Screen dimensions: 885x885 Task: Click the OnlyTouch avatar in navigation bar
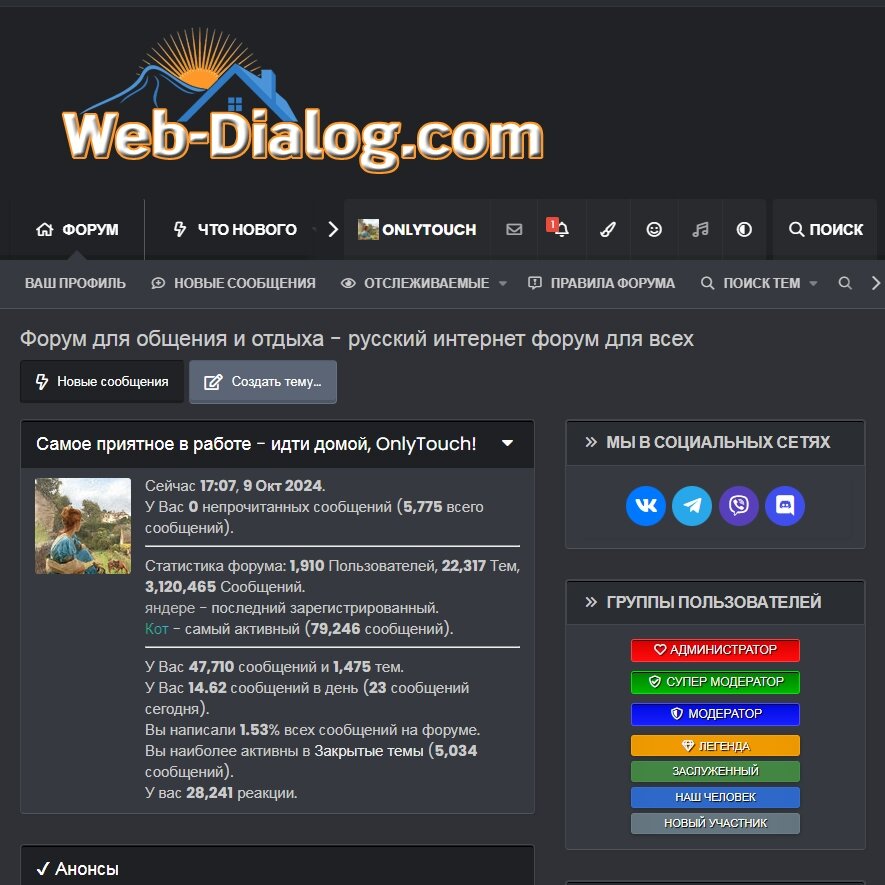pyautogui.click(x=368, y=229)
